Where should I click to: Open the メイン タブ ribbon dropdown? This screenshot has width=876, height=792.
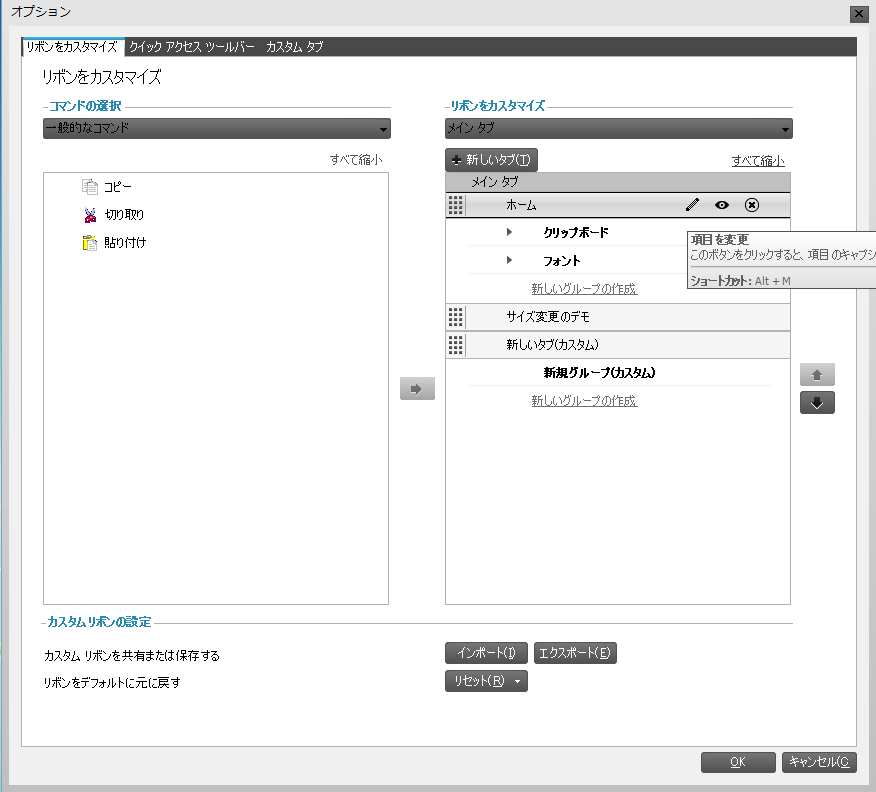(784, 128)
